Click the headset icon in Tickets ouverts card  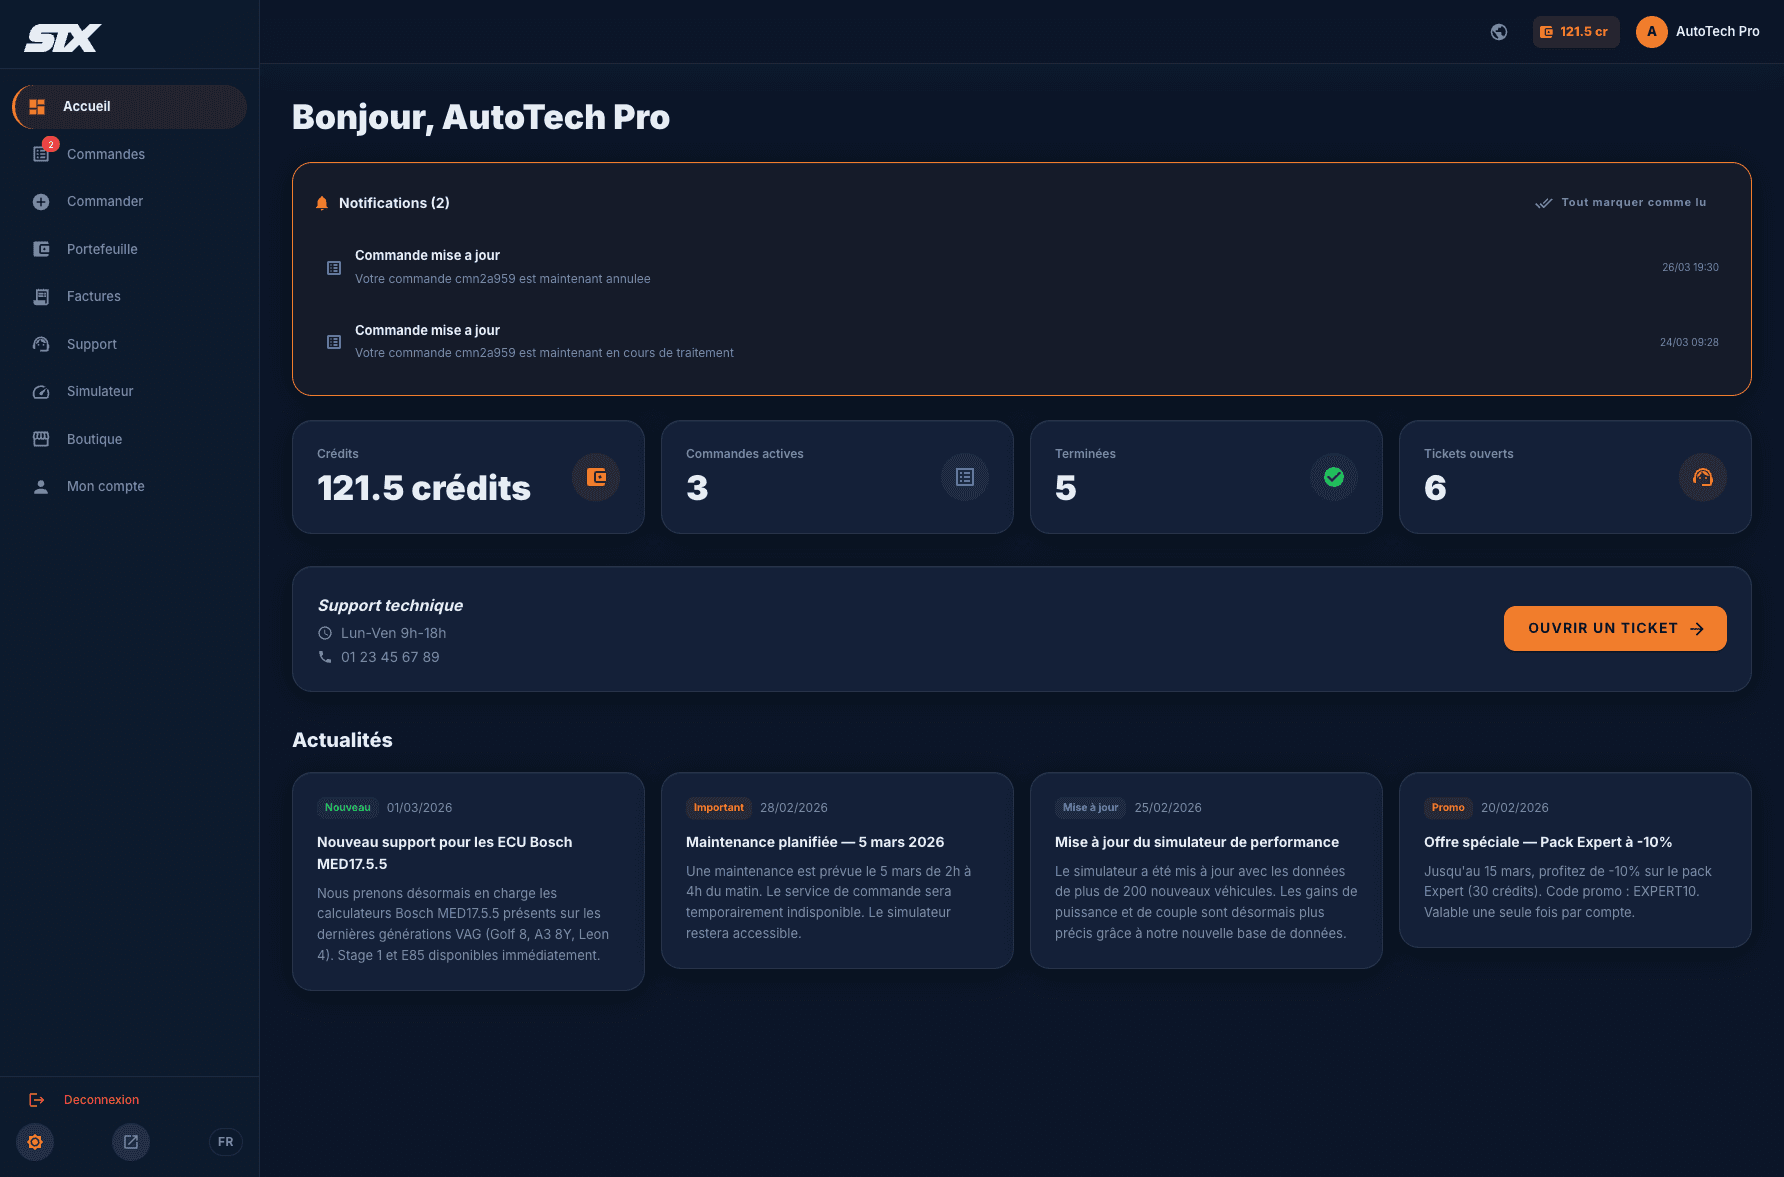1703,477
